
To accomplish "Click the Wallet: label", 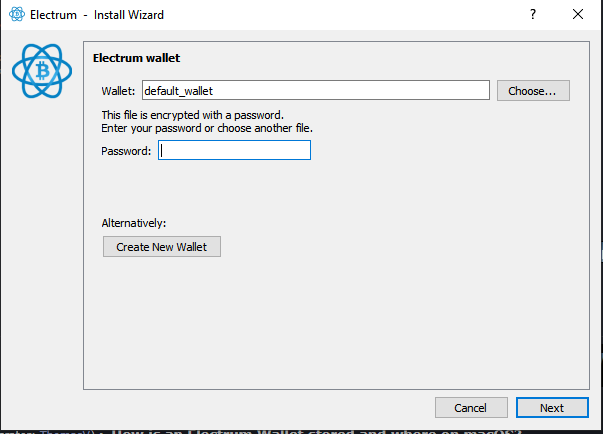I will pos(118,91).
